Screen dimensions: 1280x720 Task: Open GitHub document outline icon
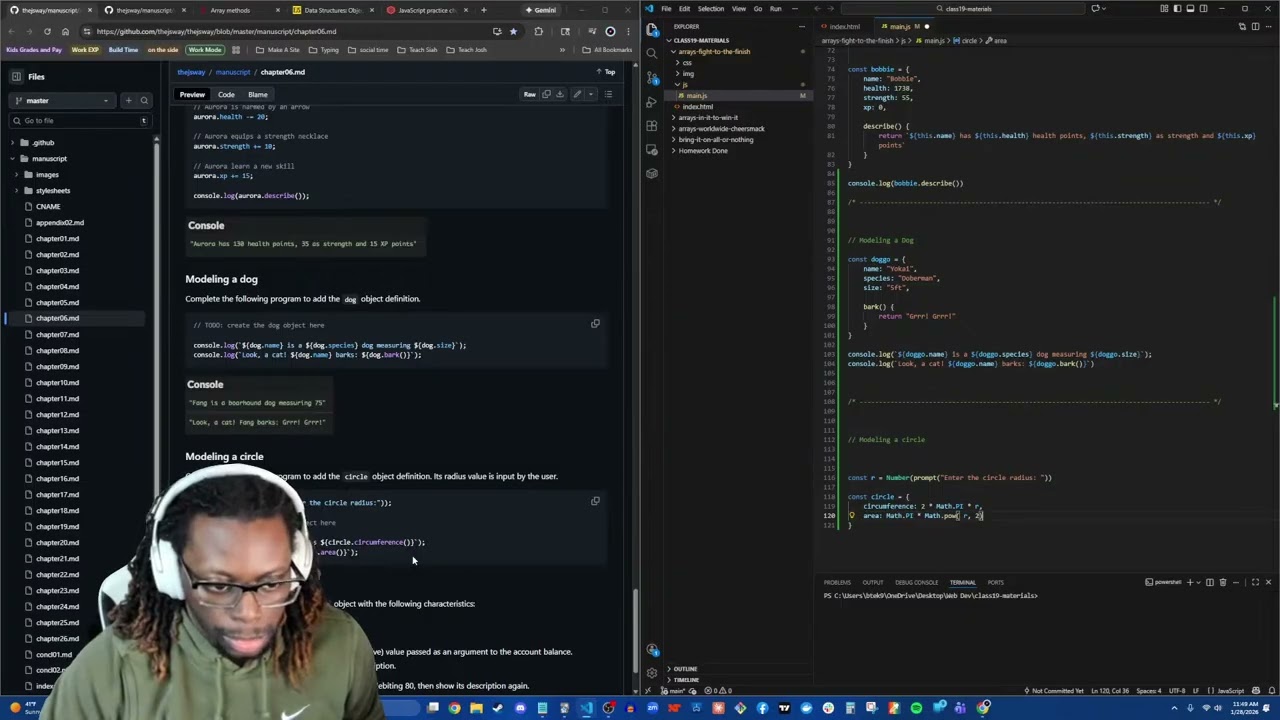click(x=608, y=94)
